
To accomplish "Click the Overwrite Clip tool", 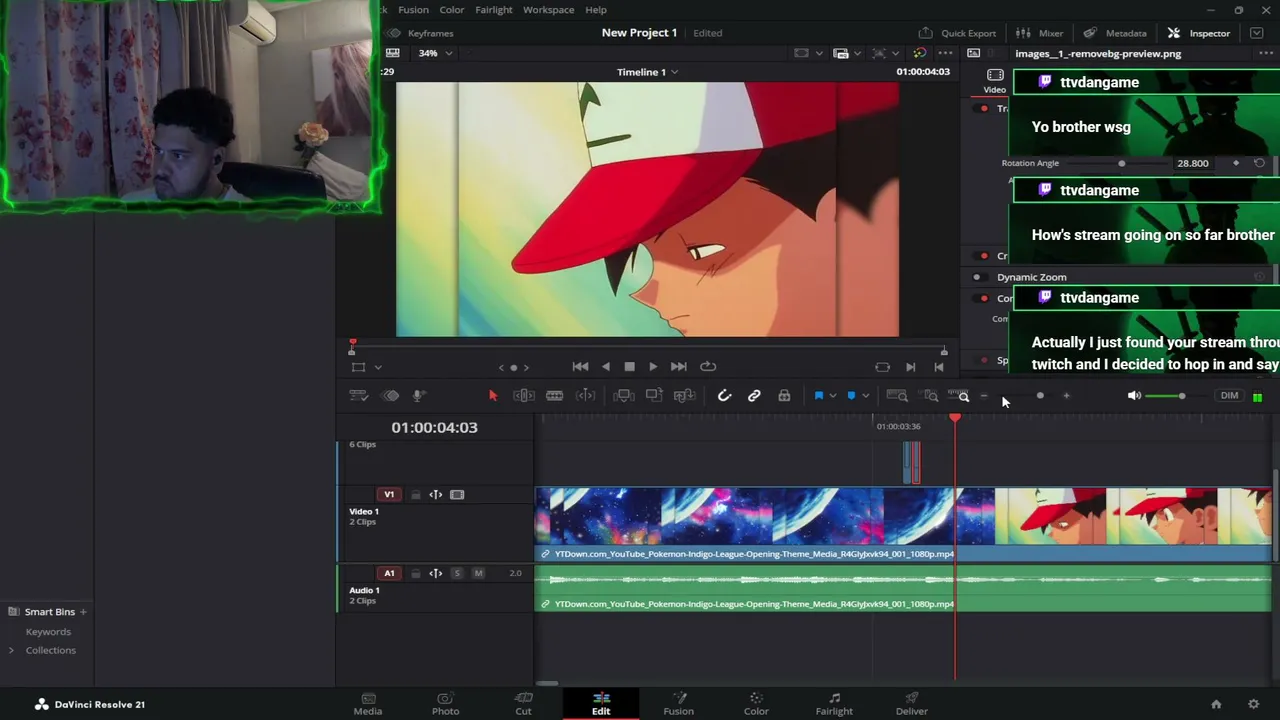I will click(x=654, y=396).
